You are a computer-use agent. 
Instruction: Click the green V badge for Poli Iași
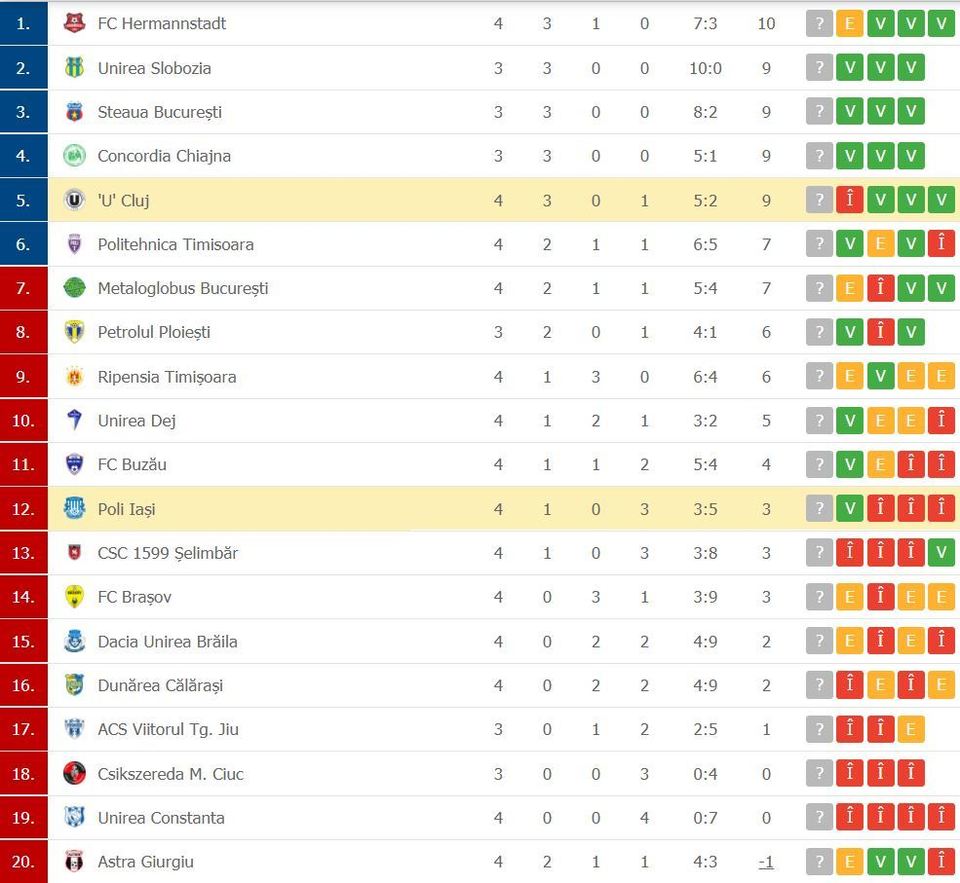(x=850, y=509)
